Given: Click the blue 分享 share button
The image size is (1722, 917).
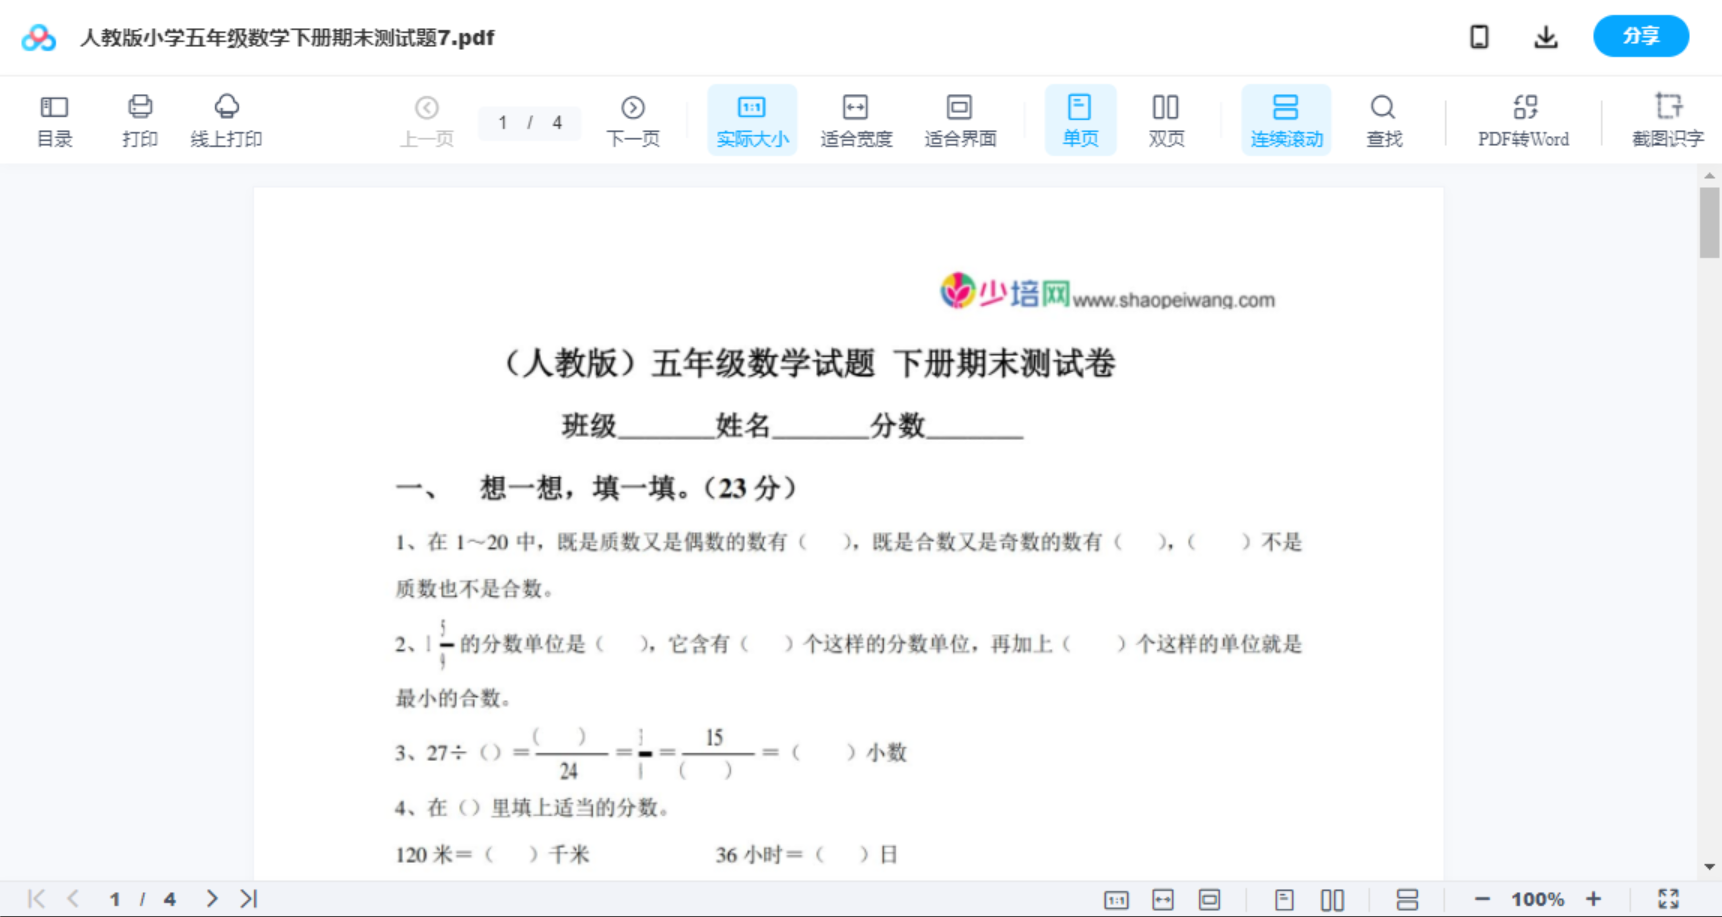Looking at the screenshot, I should click(x=1640, y=36).
